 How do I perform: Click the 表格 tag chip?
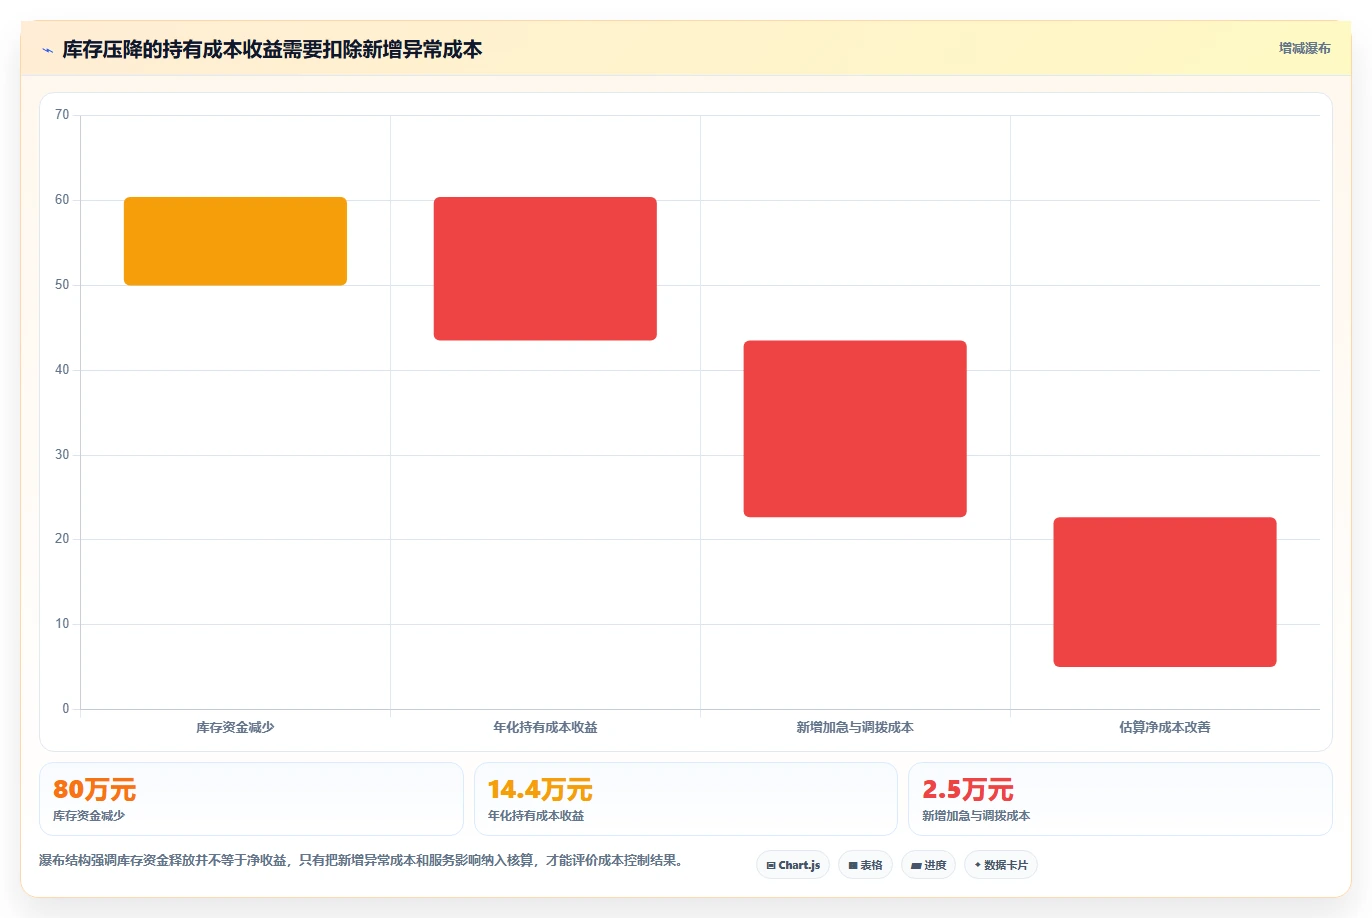click(x=865, y=865)
